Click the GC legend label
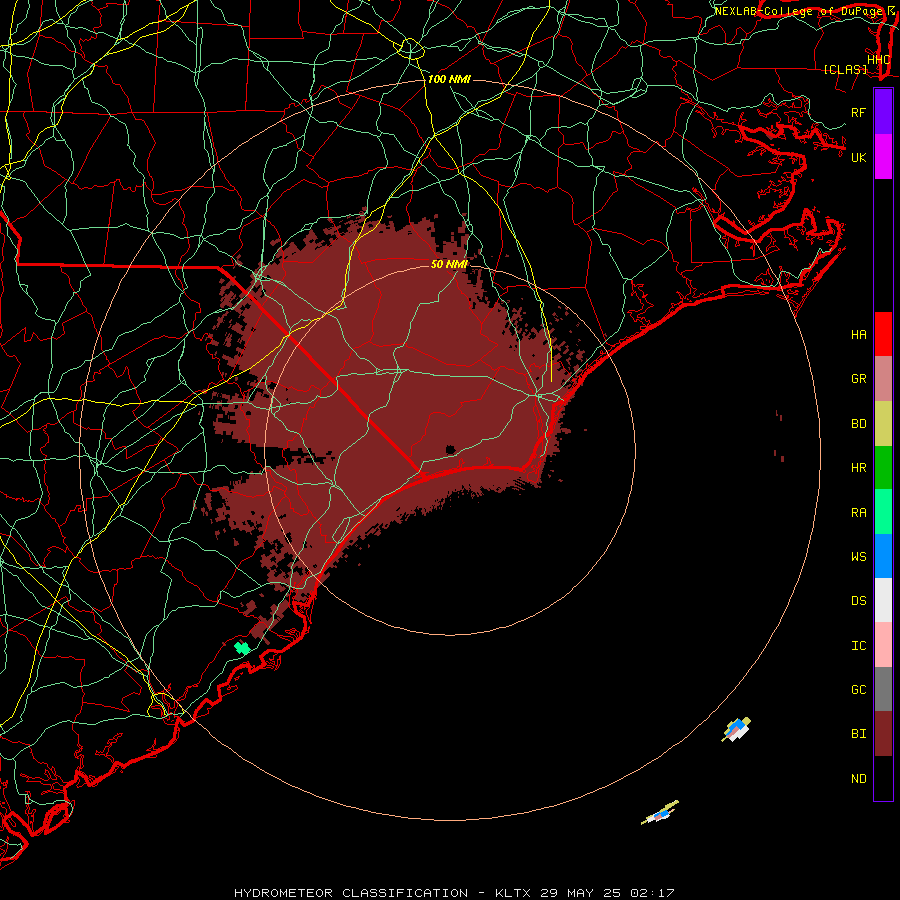Image resolution: width=900 pixels, height=900 pixels. tap(858, 690)
